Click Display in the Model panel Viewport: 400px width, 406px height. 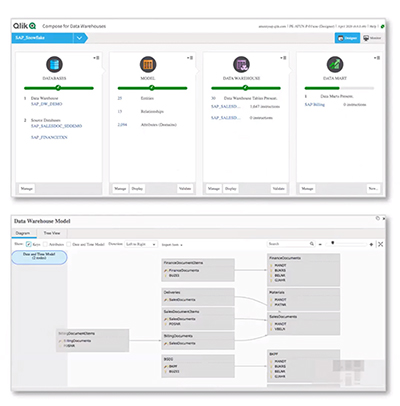coord(137,189)
